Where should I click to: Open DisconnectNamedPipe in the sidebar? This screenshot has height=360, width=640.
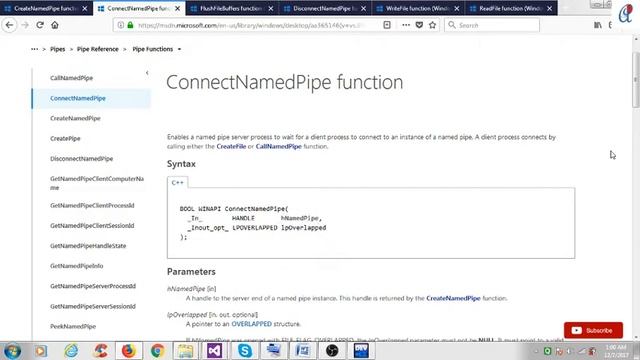(81, 159)
